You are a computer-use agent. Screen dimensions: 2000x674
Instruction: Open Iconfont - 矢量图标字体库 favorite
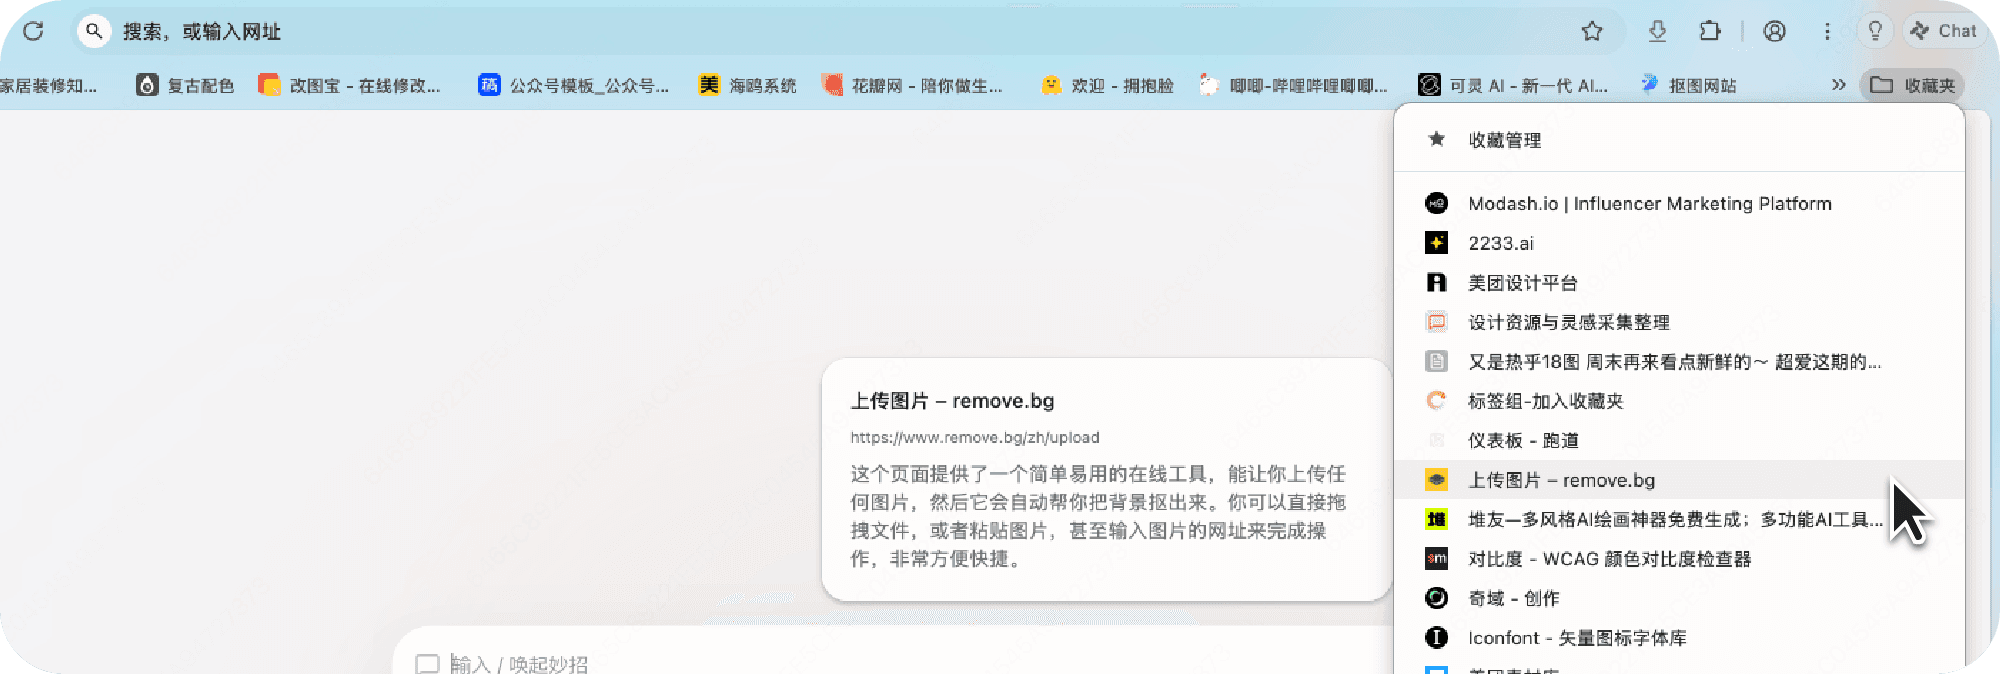point(1679,638)
